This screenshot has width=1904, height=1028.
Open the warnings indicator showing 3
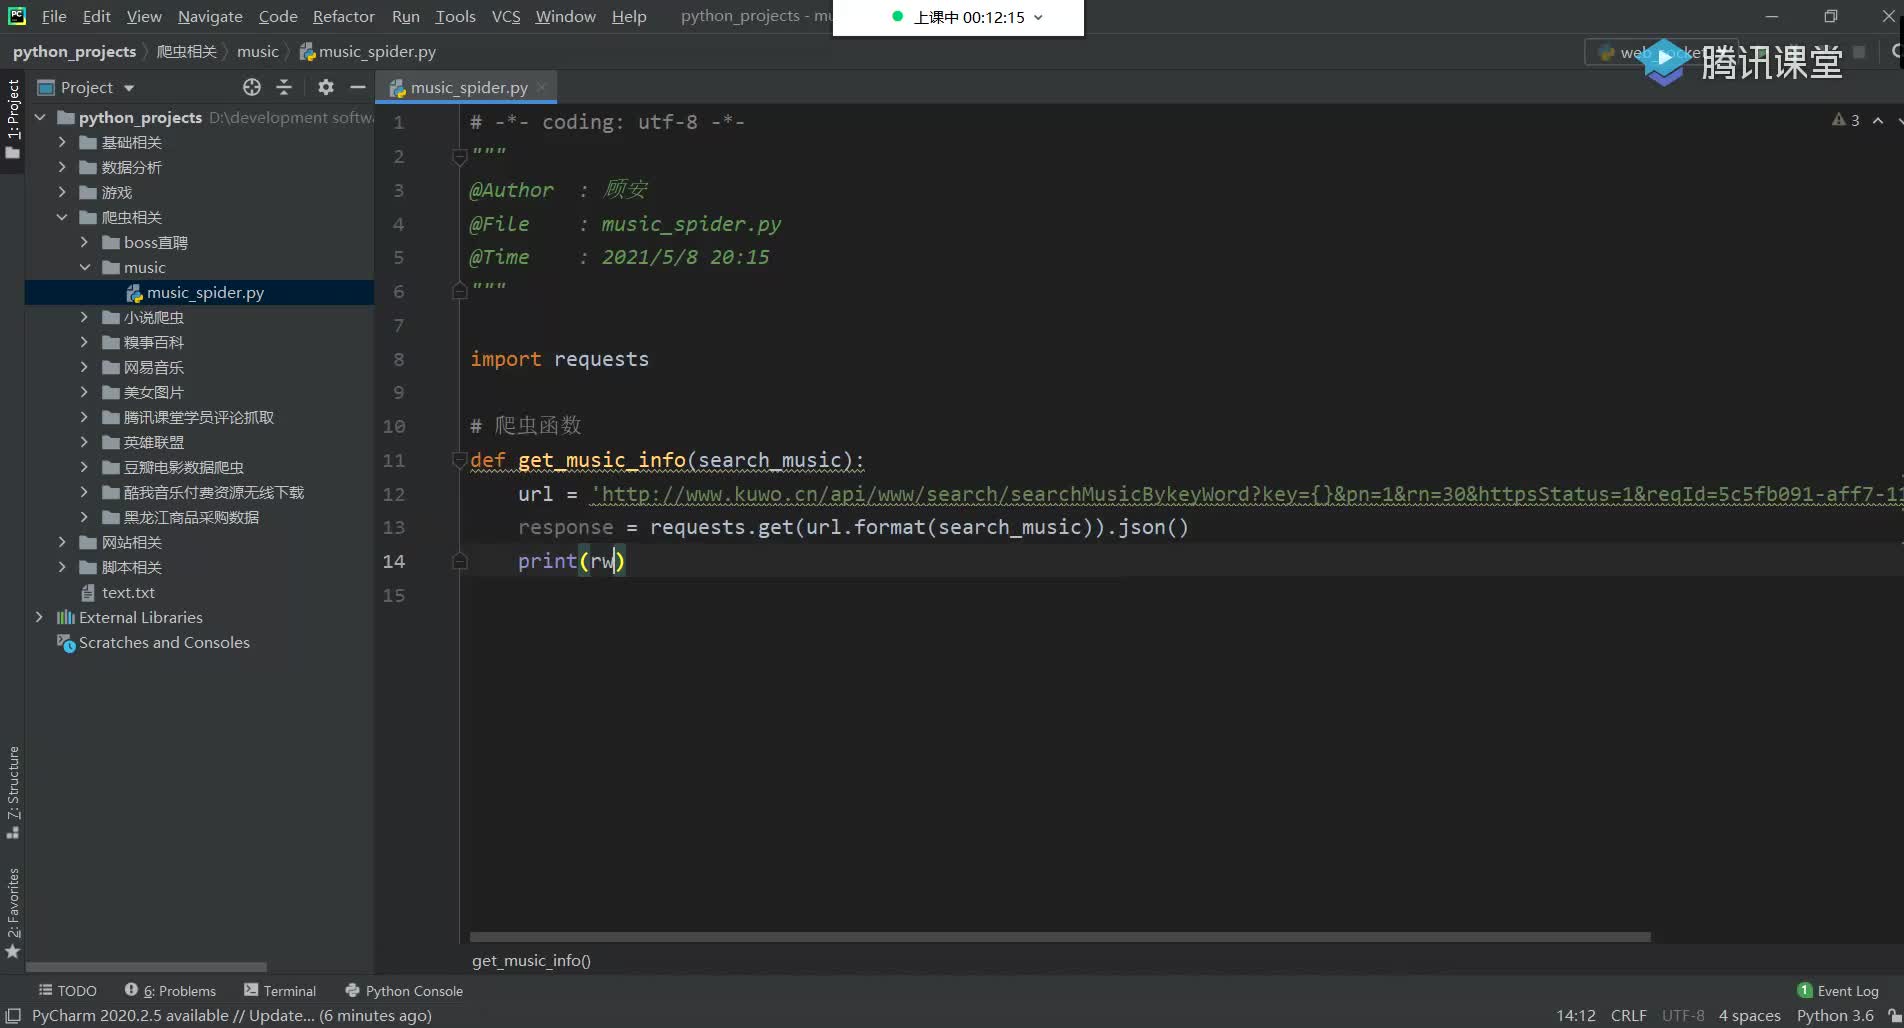pos(1846,120)
